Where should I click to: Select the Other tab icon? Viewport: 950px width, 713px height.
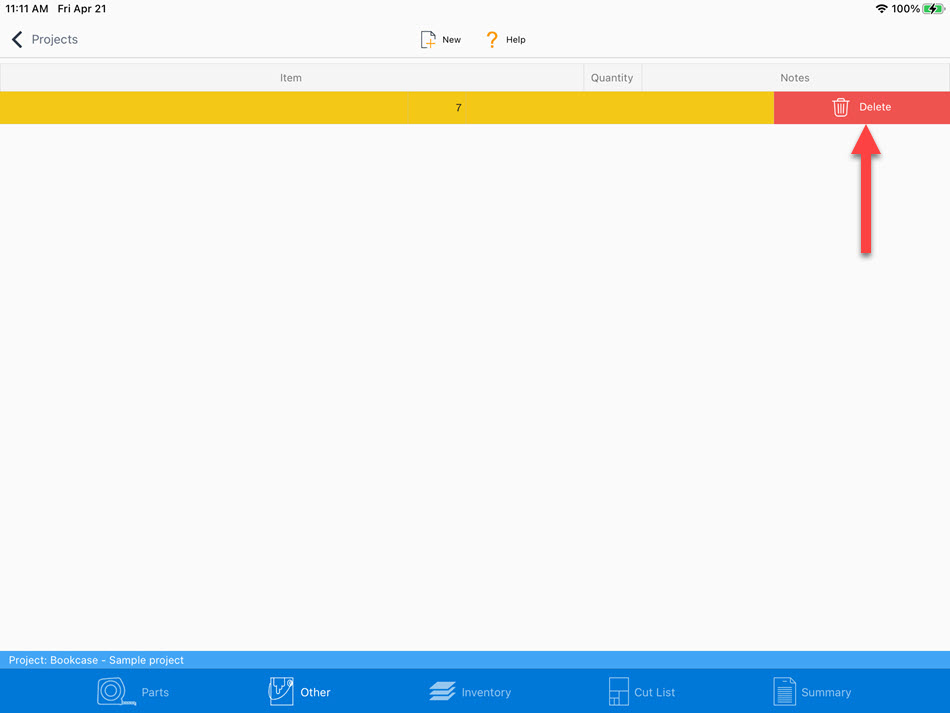tap(281, 691)
